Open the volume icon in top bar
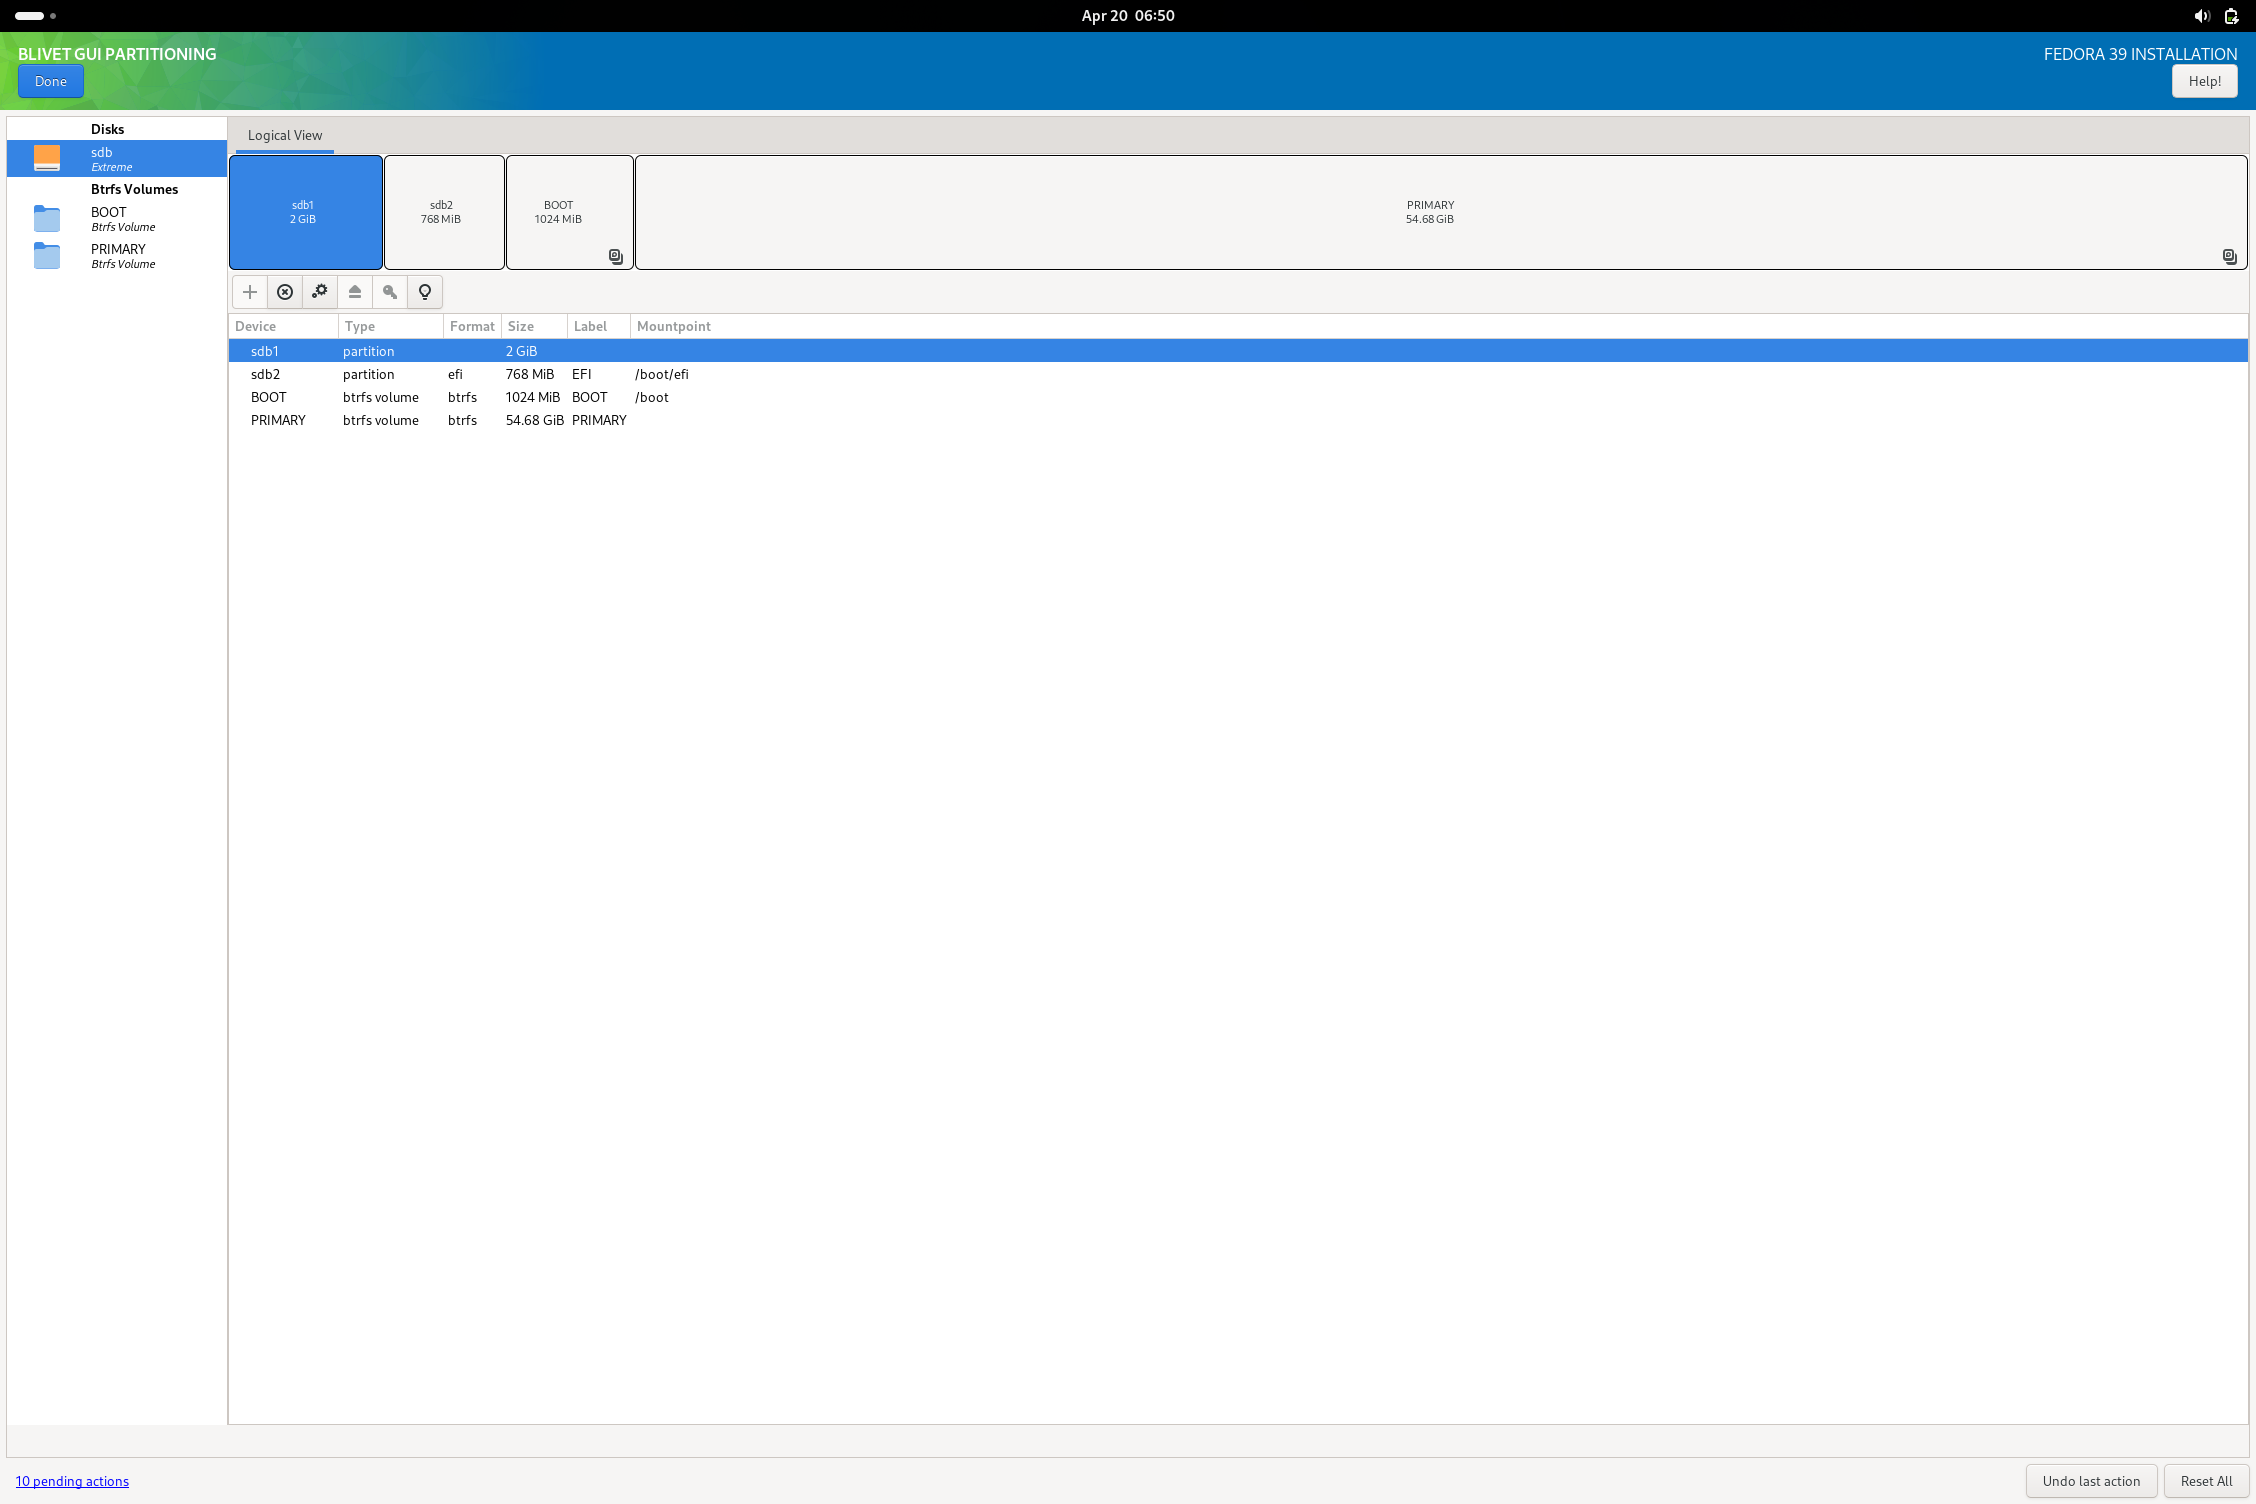 point(2201,15)
